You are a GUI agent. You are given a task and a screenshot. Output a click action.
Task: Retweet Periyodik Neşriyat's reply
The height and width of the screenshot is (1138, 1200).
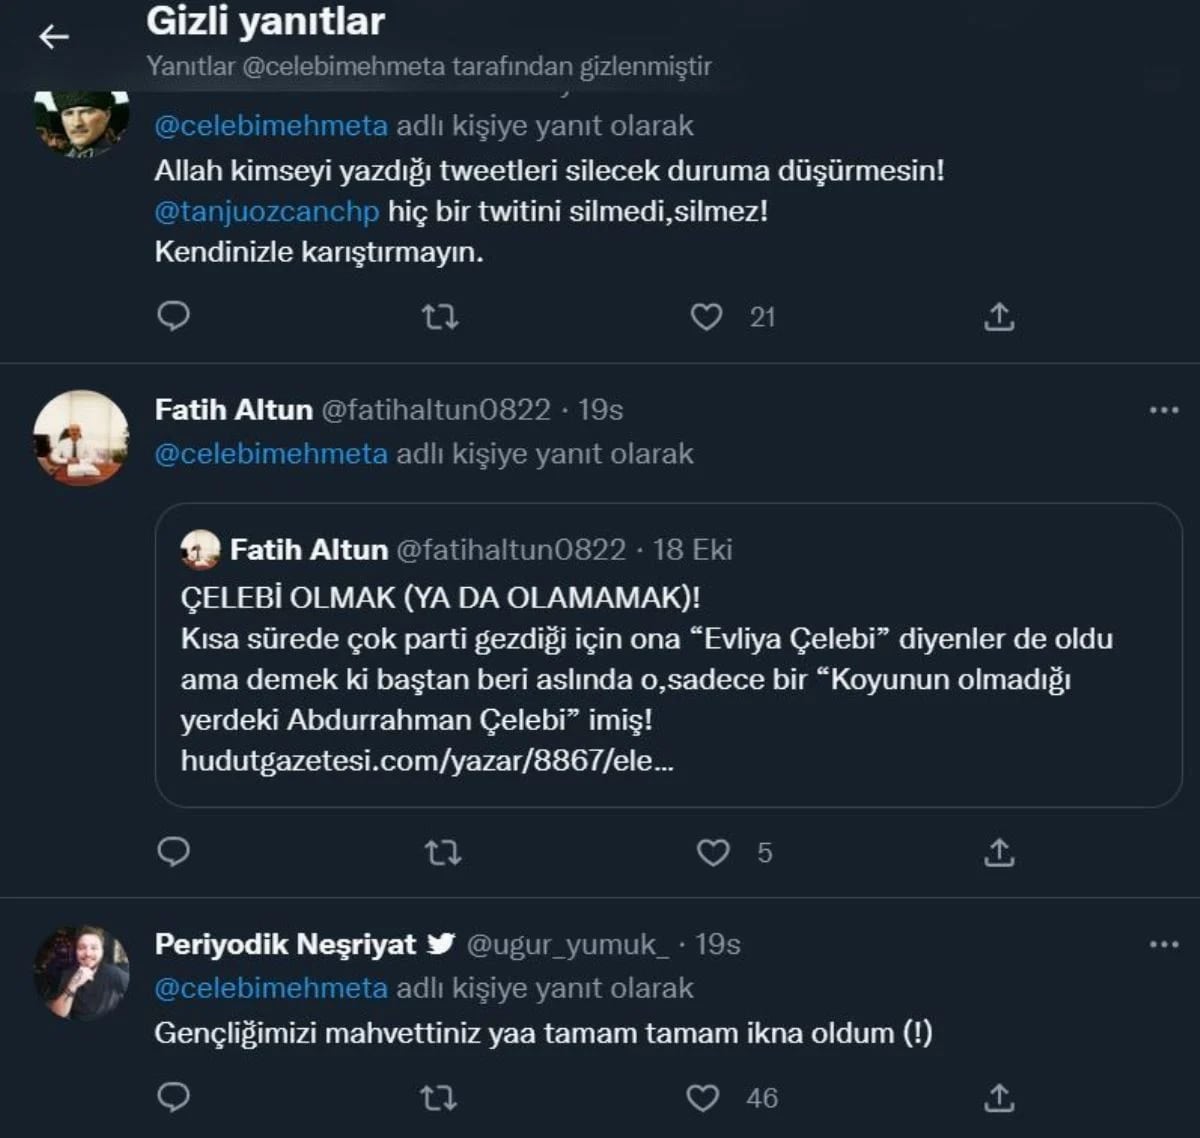(440, 1099)
